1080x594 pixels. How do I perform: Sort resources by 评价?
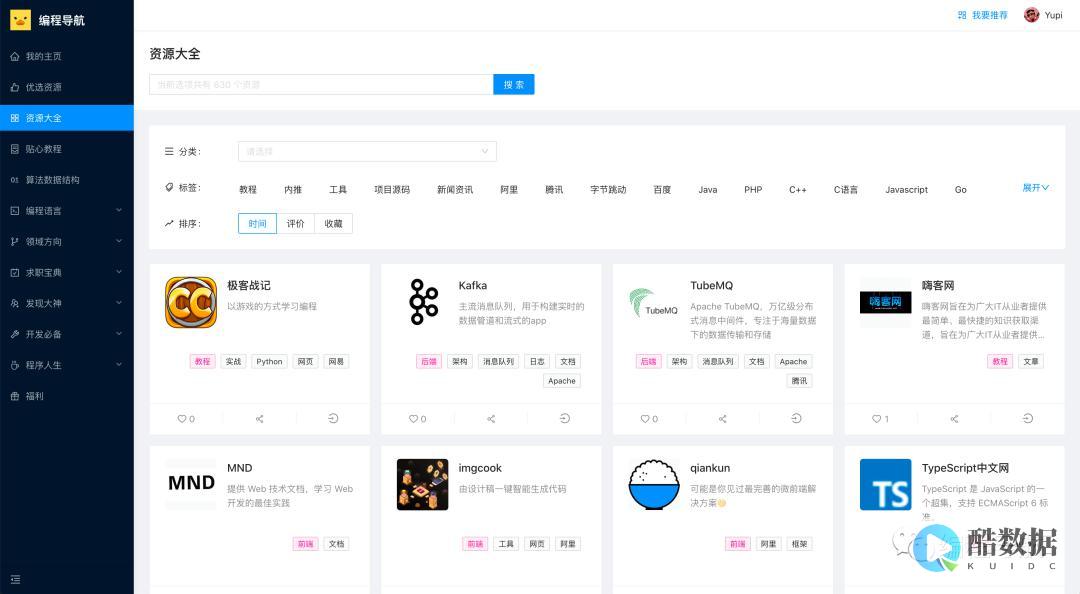click(x=295, y=224)
